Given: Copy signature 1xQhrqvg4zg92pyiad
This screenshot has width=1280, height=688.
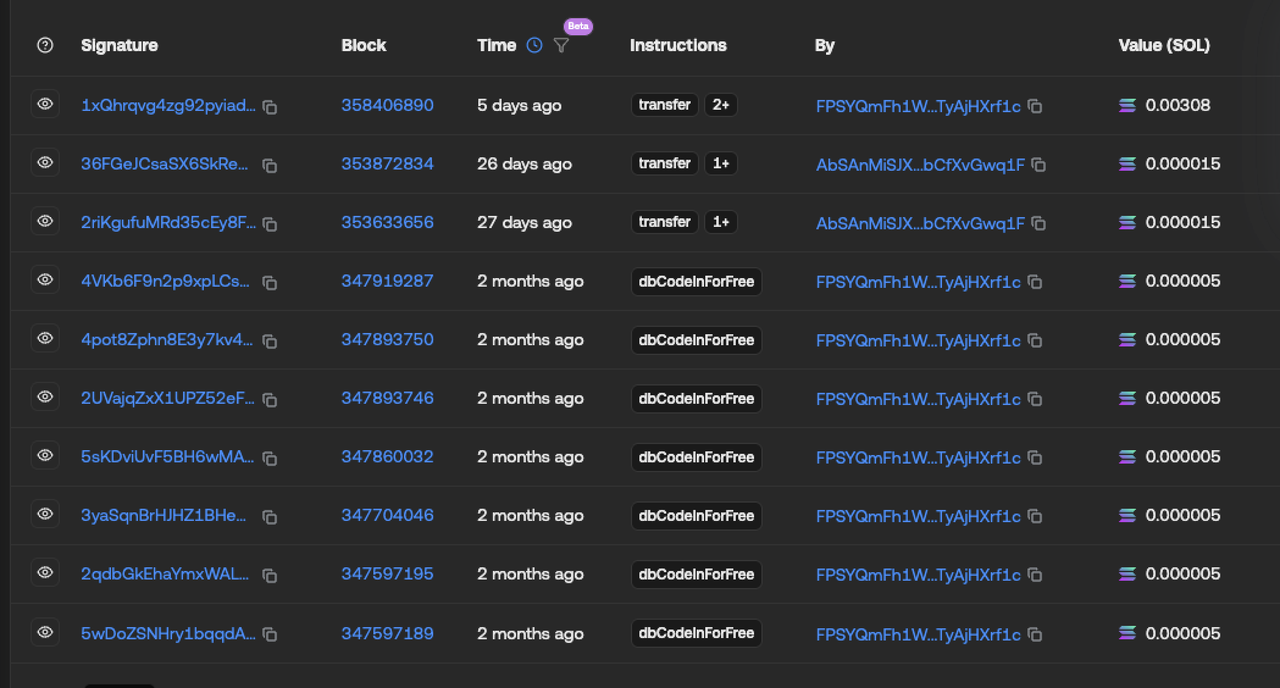Looking at the screenshot, I should click(270, 107).
